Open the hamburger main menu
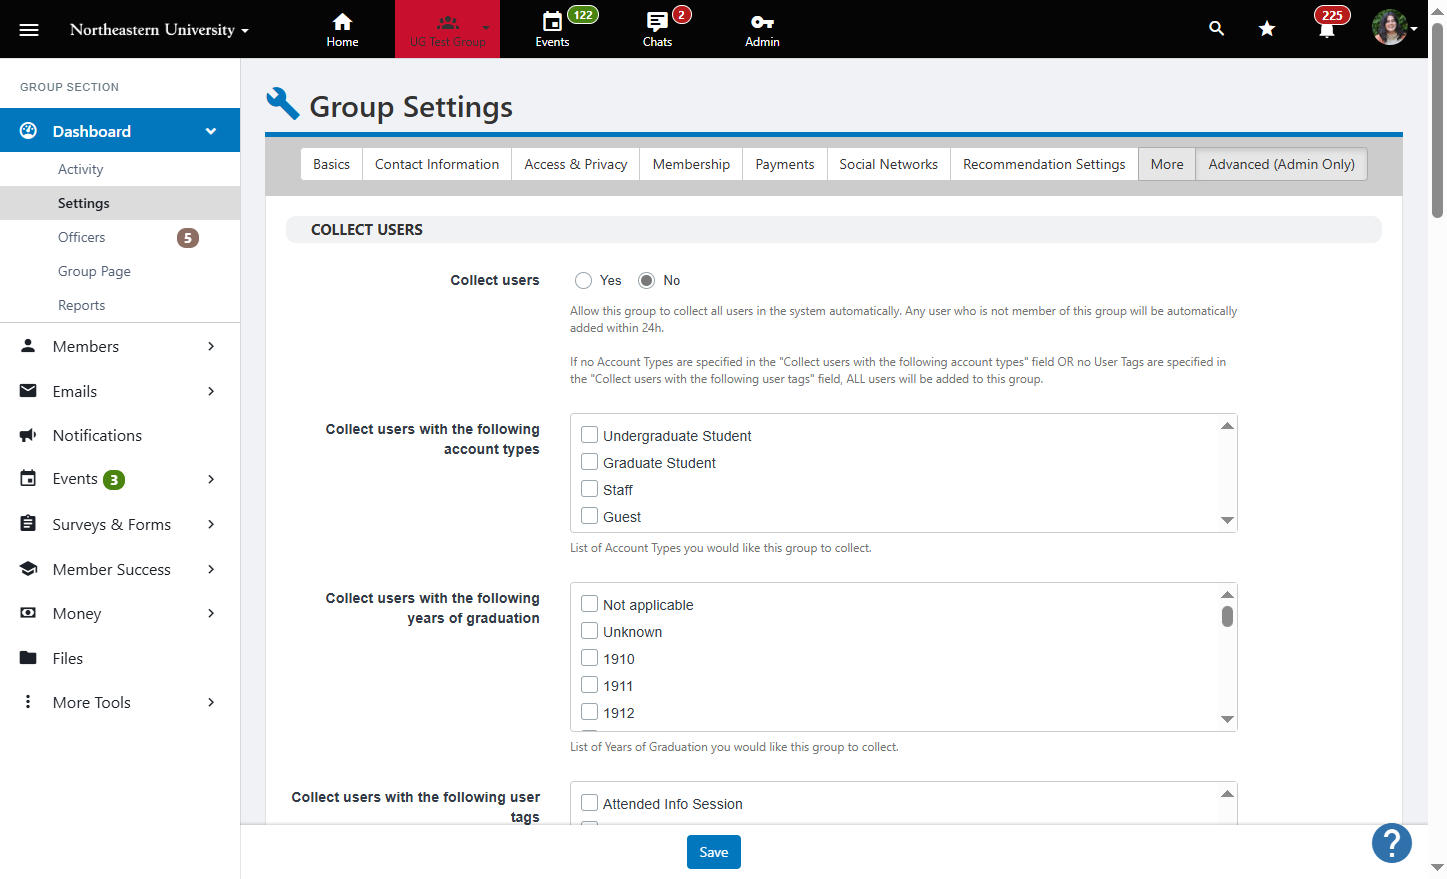The height and width of the screenshot is (879, 1447). pyautogui.click(x=29, y=30)
